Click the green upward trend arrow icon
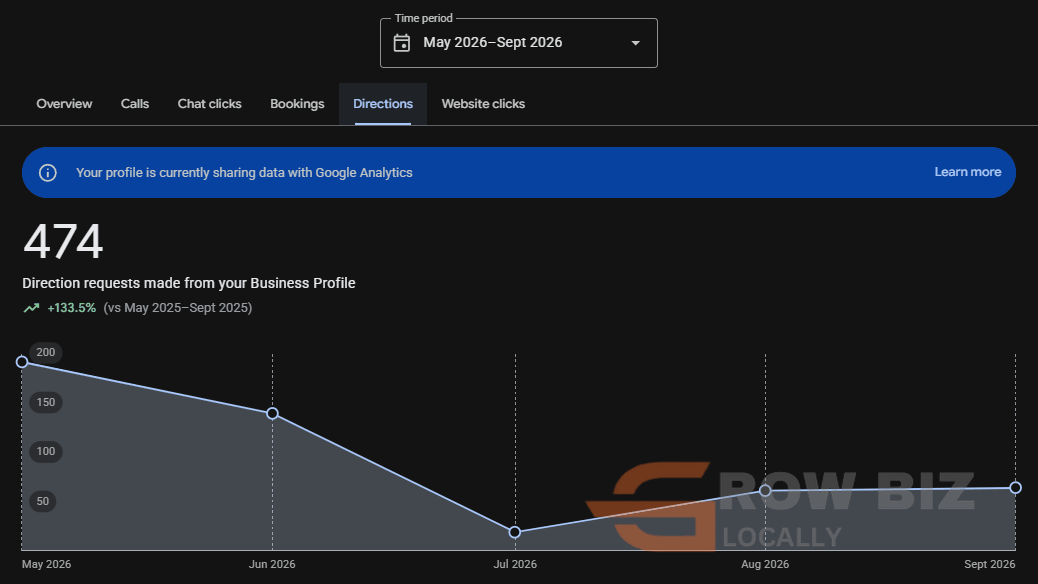 [x=31, y=308]
